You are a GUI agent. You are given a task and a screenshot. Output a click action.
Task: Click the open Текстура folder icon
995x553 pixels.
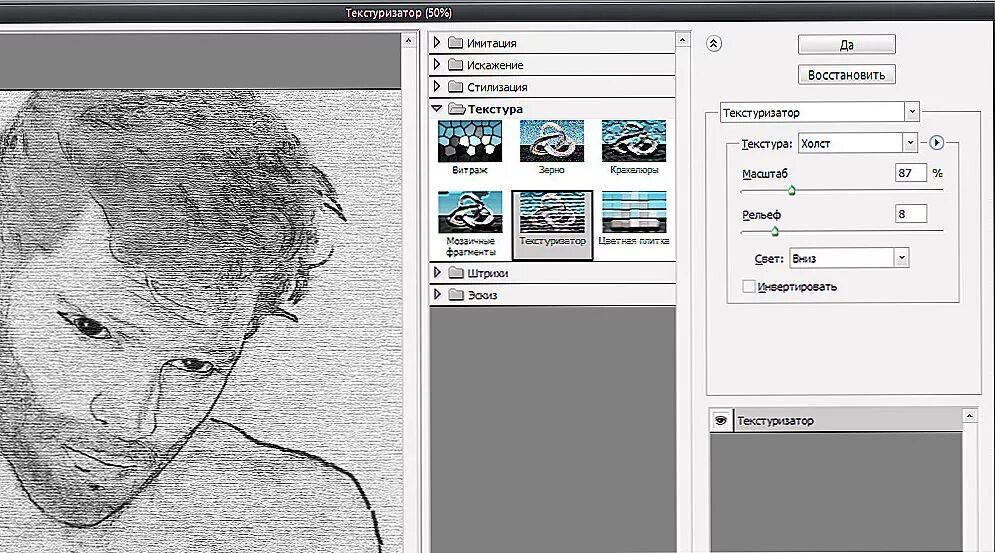(457, 108)
